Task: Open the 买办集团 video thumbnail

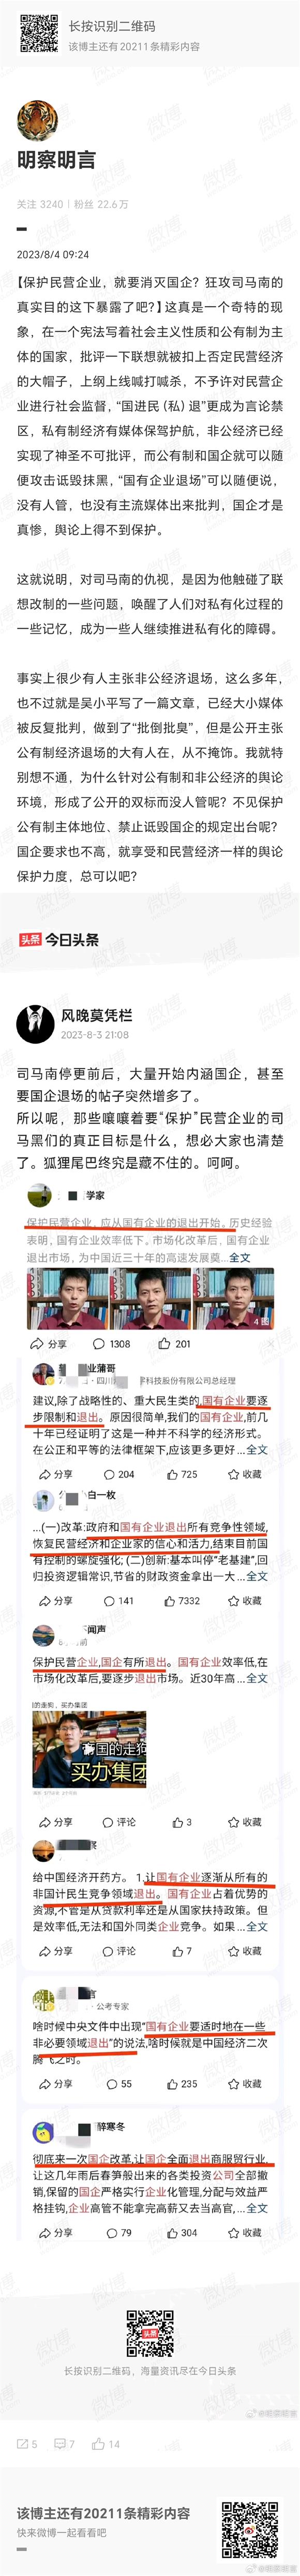Action: coord(89,1750)
